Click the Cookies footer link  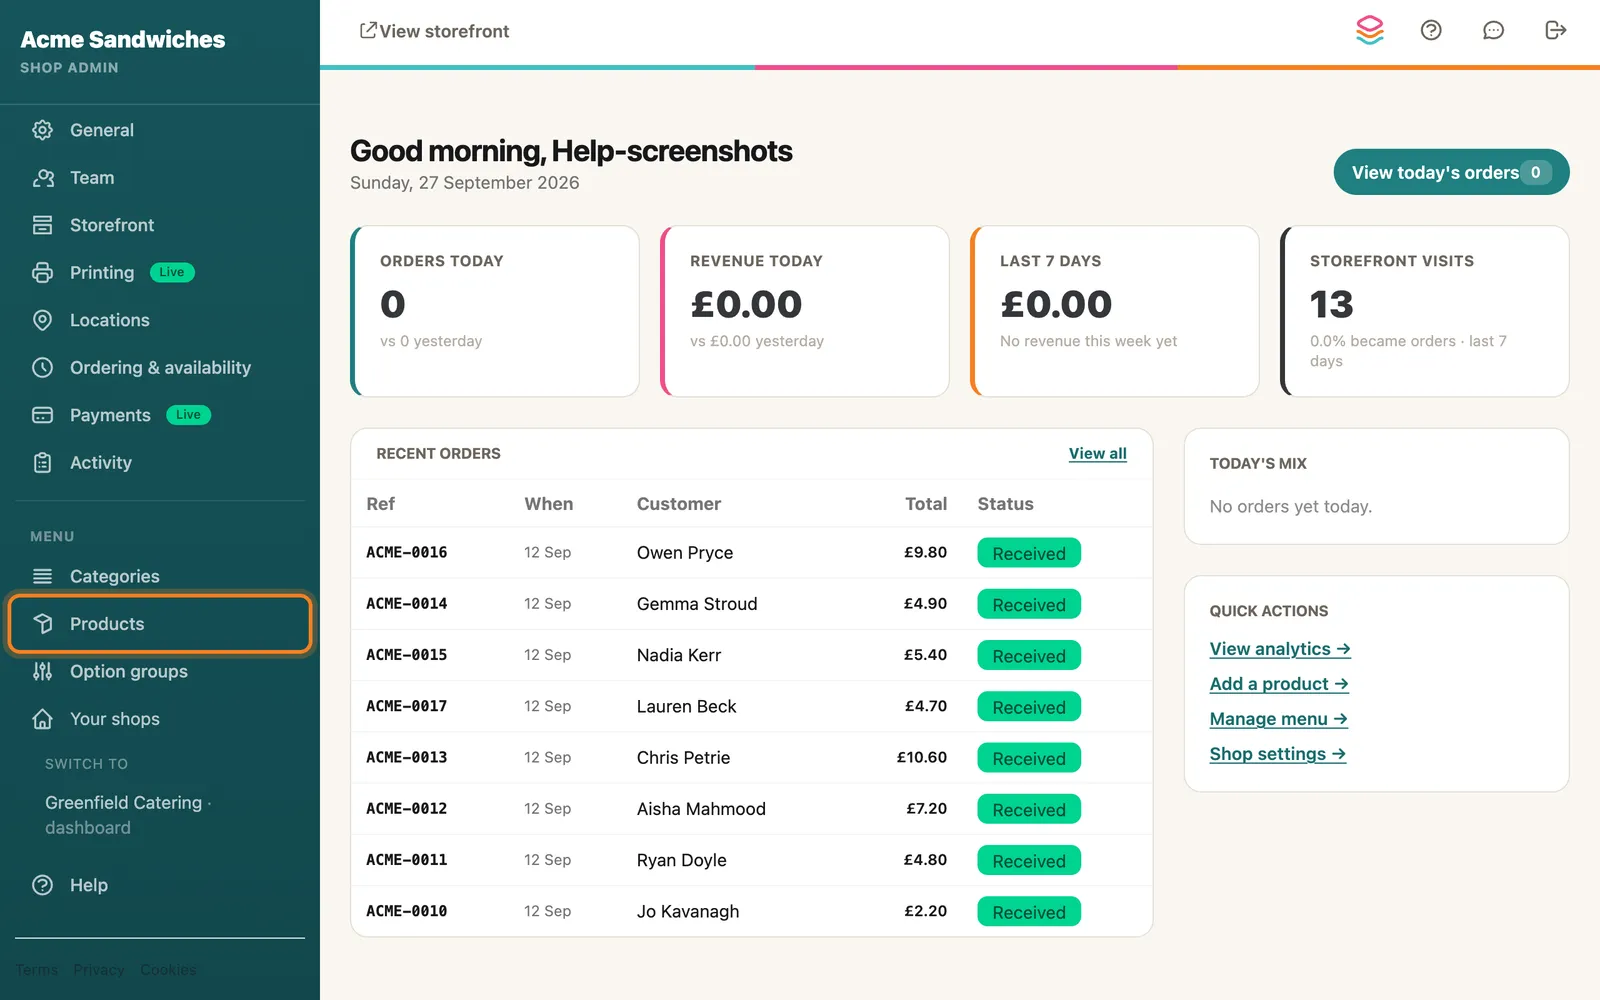pyautogui.click(x=168, y=970)
